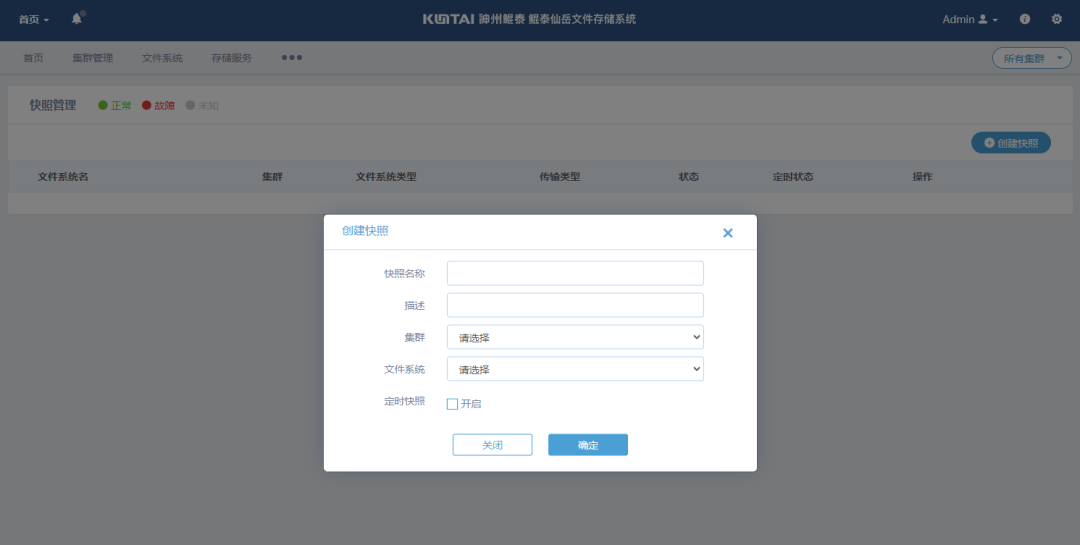Open the 存储服务 menu item
Image resolution: width=1080 pixels, height=545 pixels.
(231, 58)
